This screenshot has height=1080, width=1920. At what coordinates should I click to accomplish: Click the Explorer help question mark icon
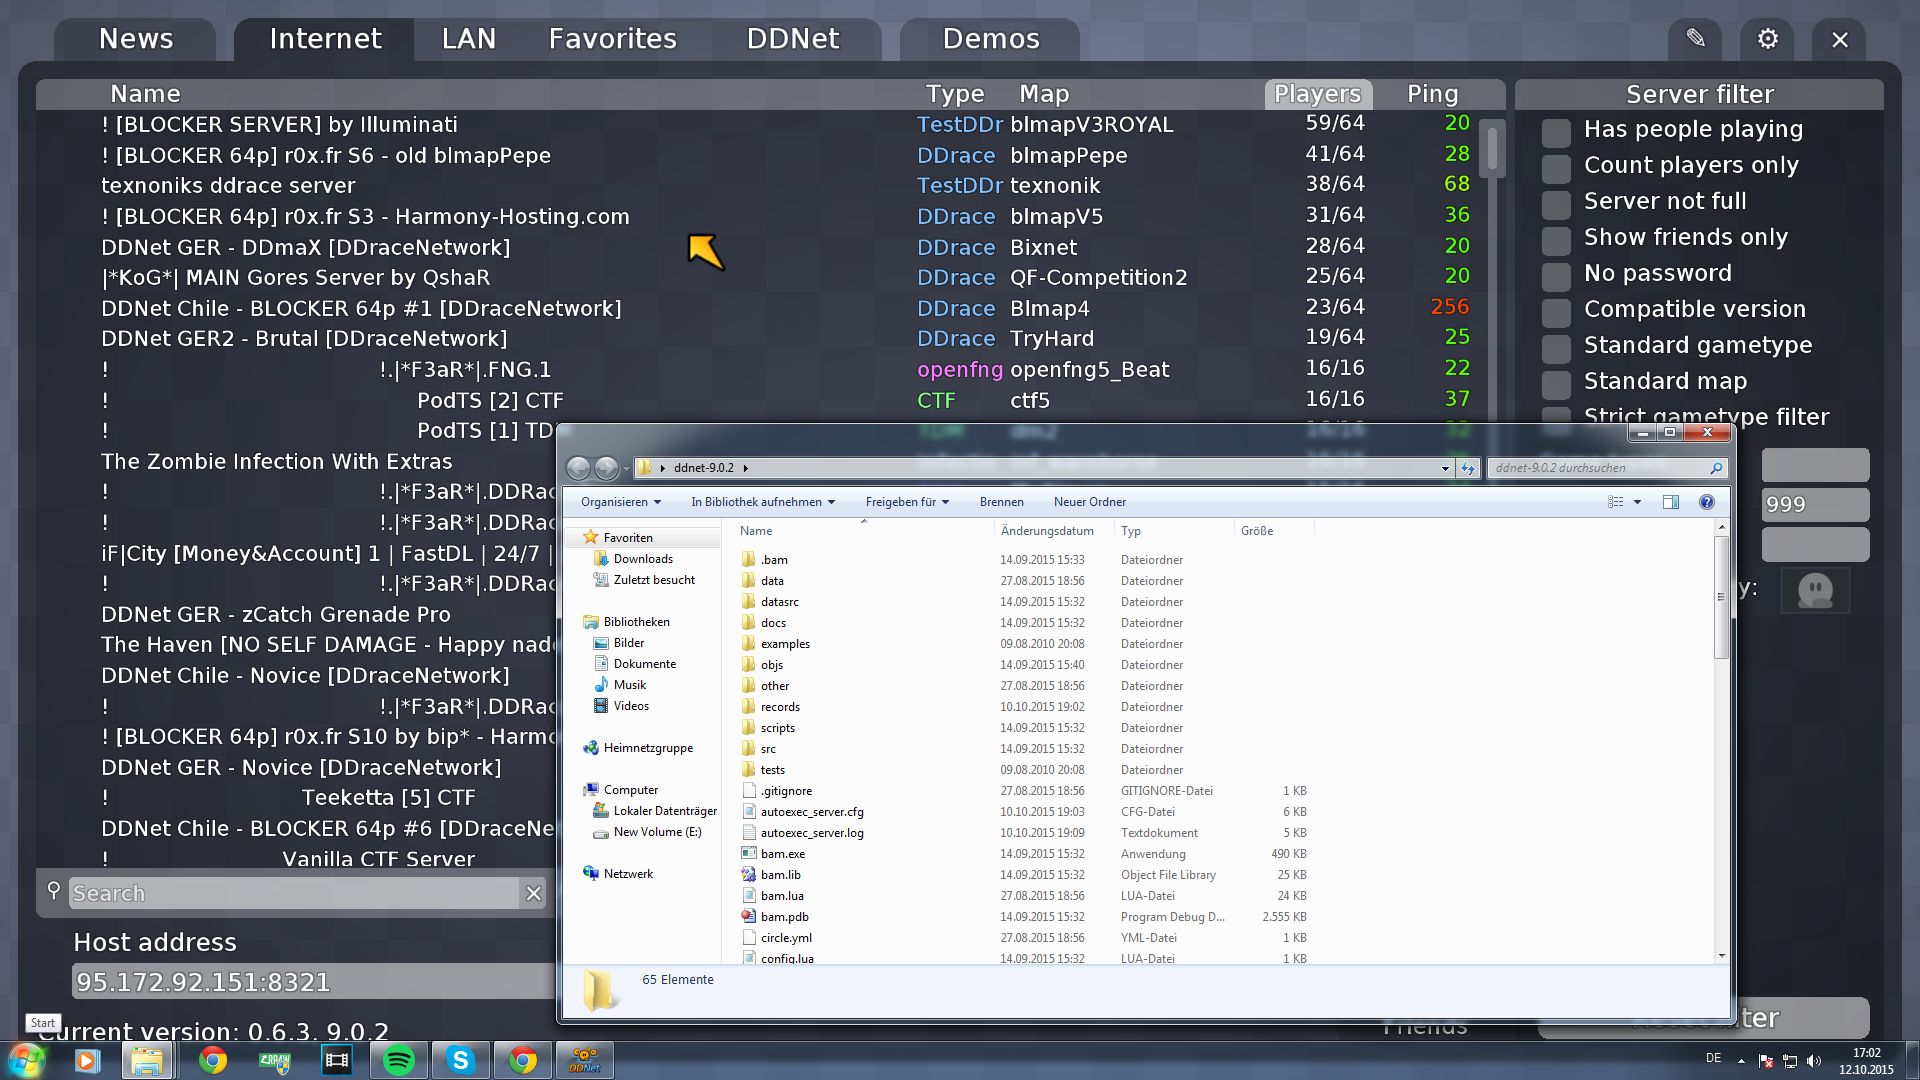tap(1706, 502)
